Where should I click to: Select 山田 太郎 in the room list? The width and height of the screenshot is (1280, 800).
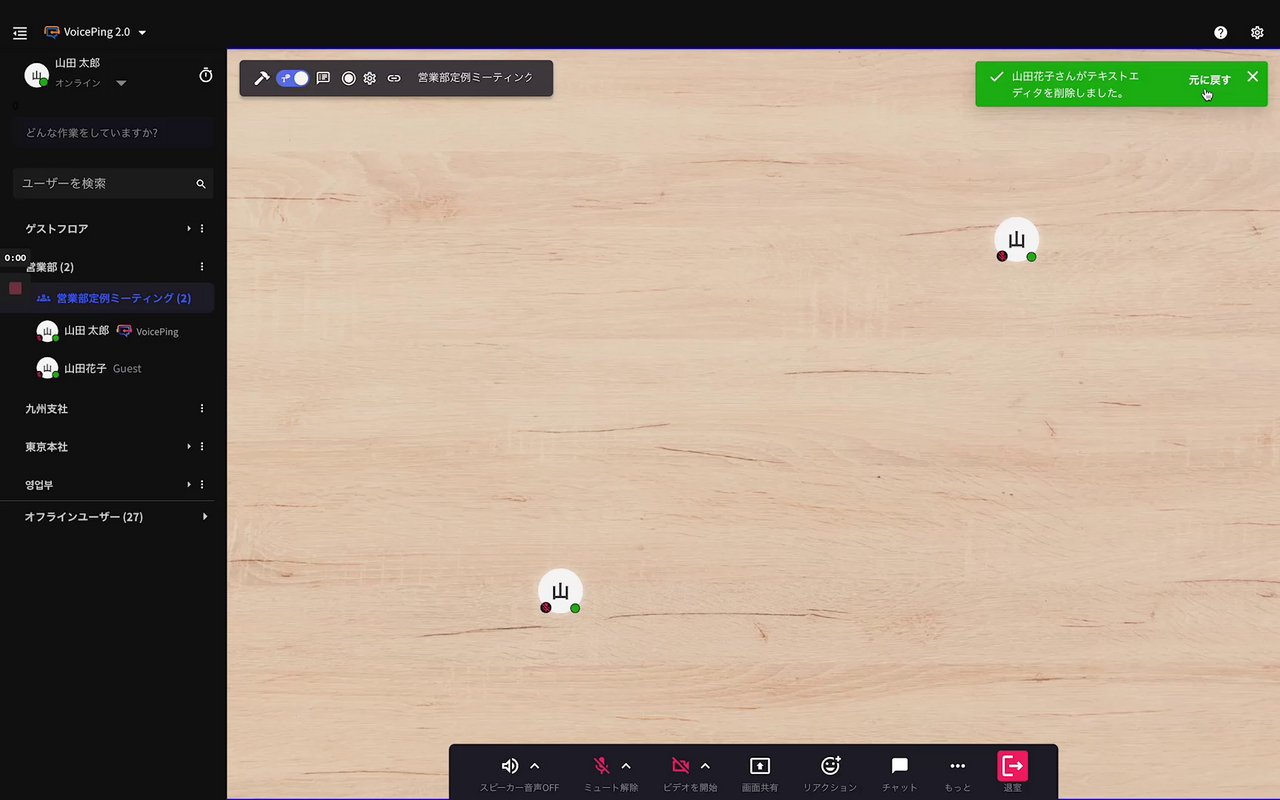[x=110, y=331]
